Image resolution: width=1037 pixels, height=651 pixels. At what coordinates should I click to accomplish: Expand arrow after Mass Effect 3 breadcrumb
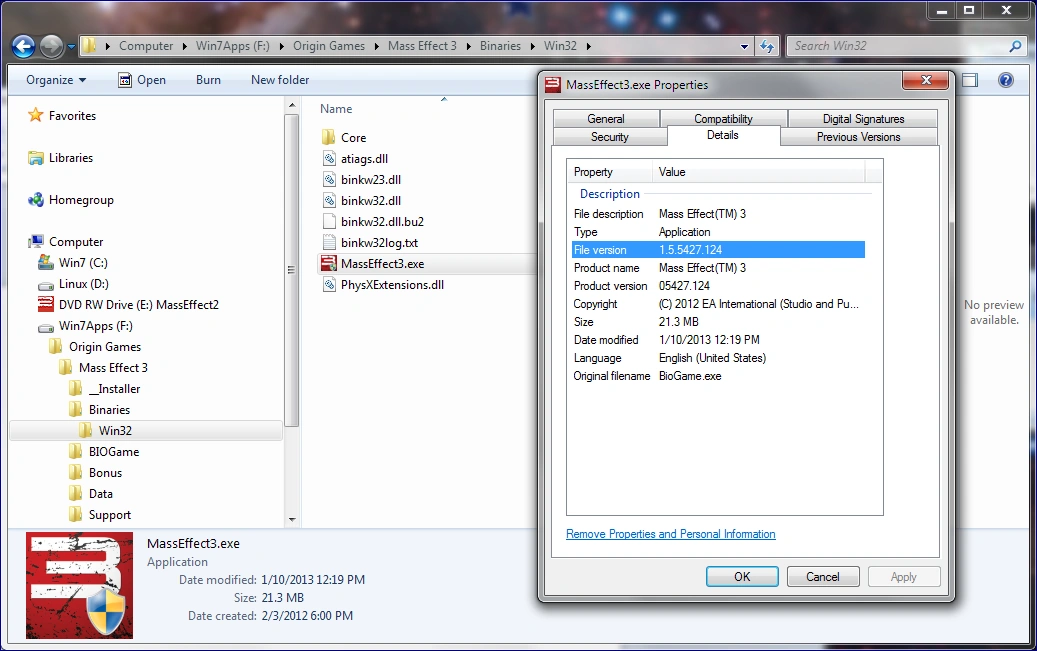click(x=468, y=46)
